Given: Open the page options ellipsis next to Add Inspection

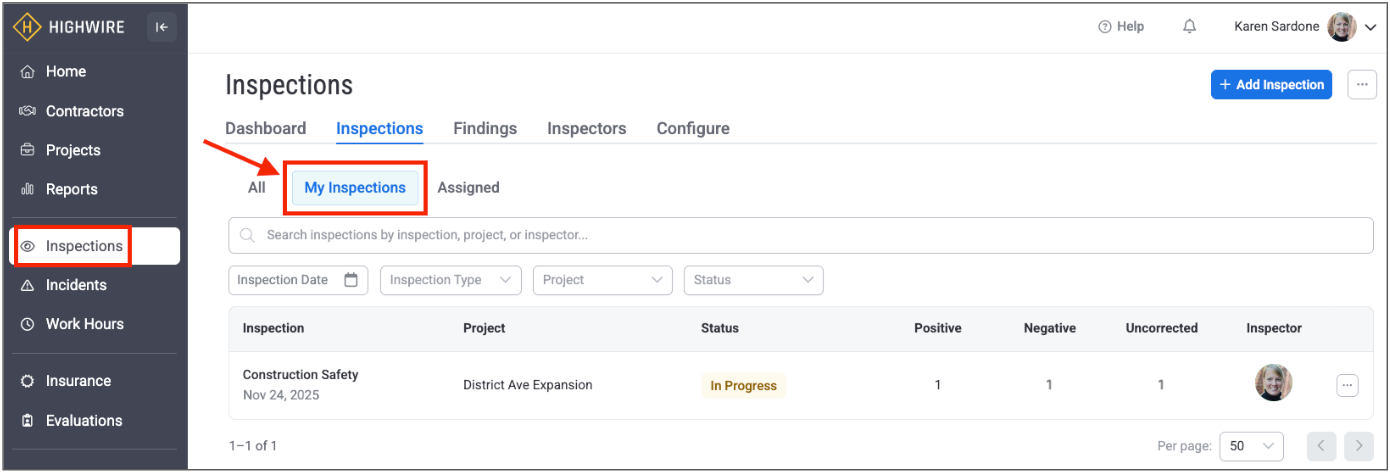Looking at the screenshot, I should [1362, 85].
